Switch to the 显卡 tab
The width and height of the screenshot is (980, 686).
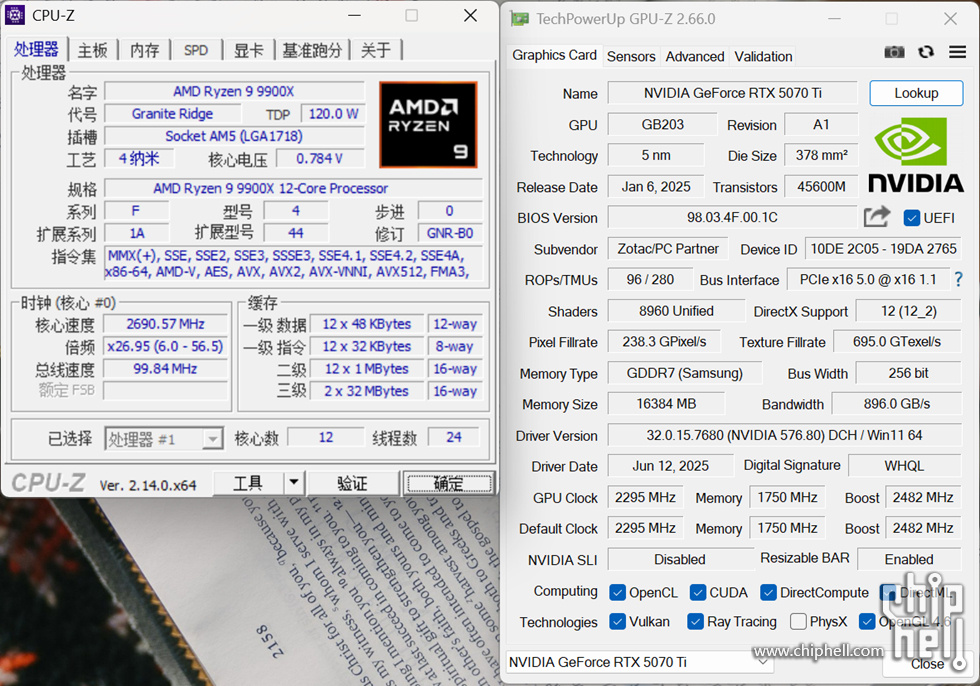pos(249,50)
